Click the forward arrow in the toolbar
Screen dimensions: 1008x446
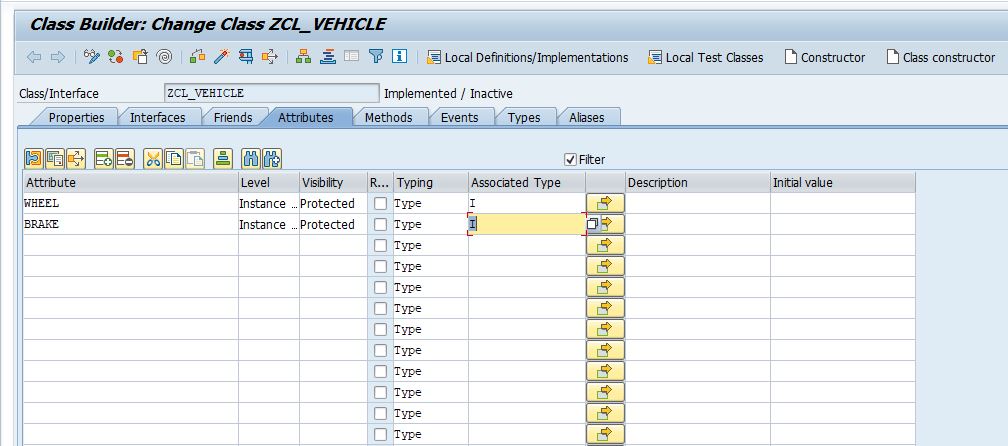click(58, 57)
